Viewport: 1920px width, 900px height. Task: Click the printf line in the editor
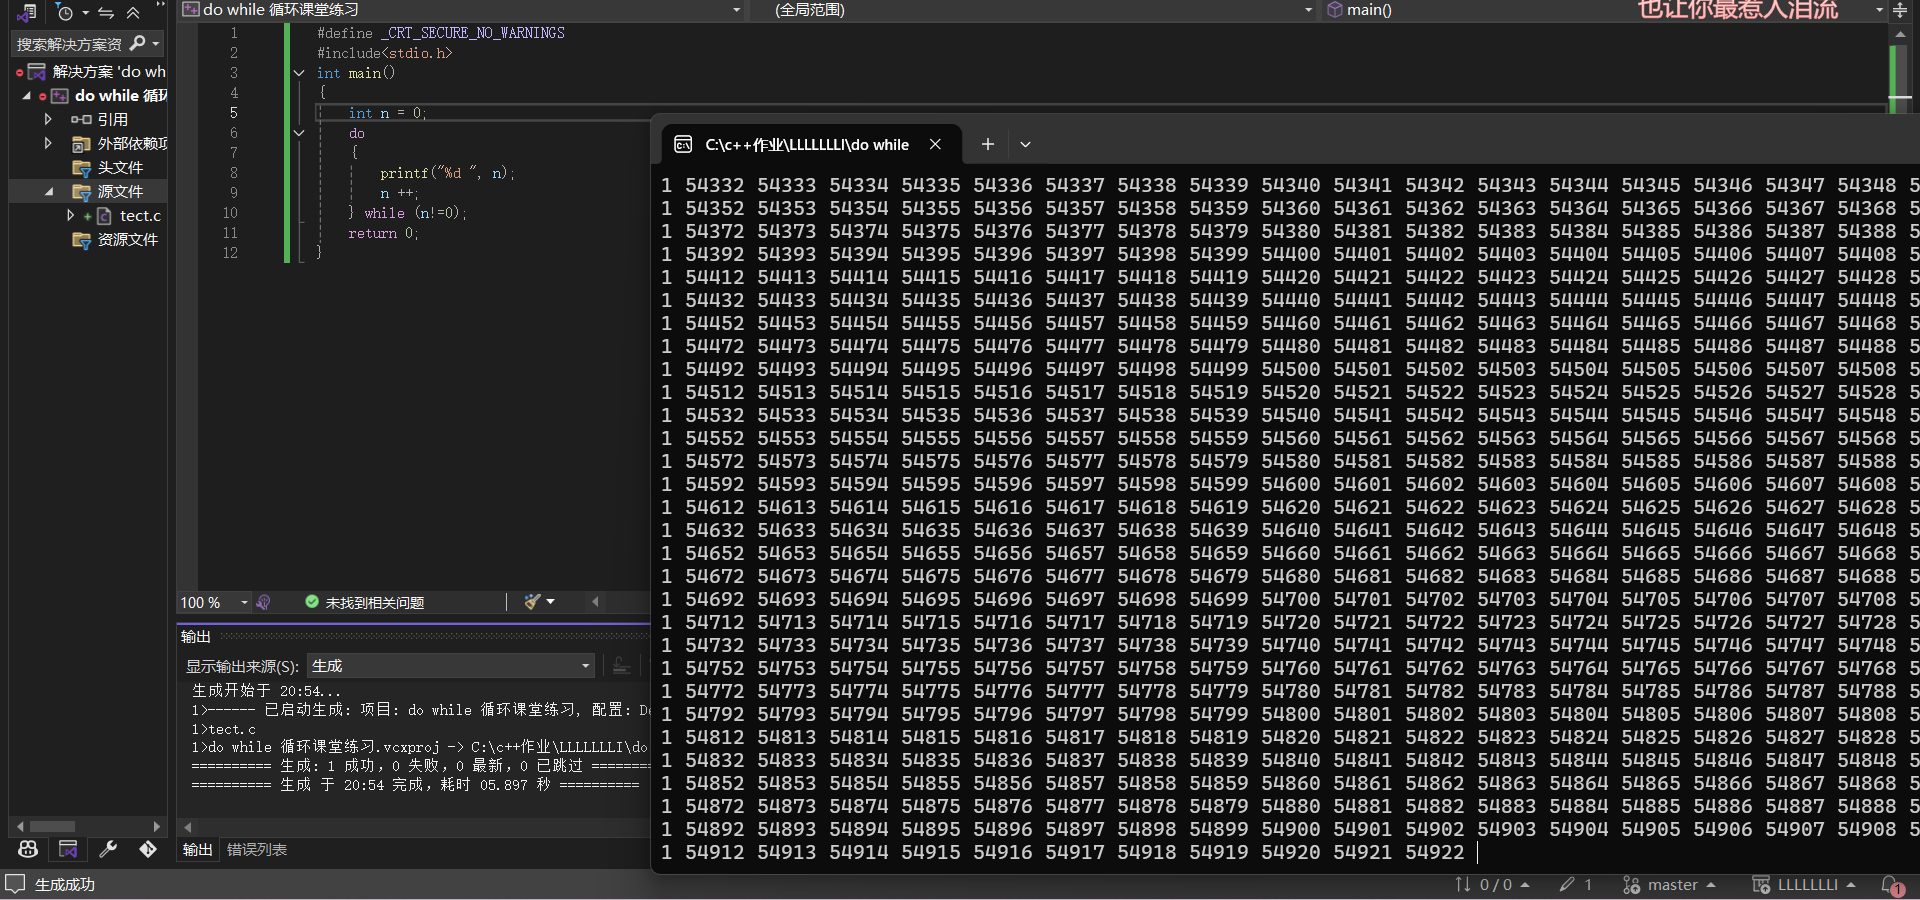[447, 173]
